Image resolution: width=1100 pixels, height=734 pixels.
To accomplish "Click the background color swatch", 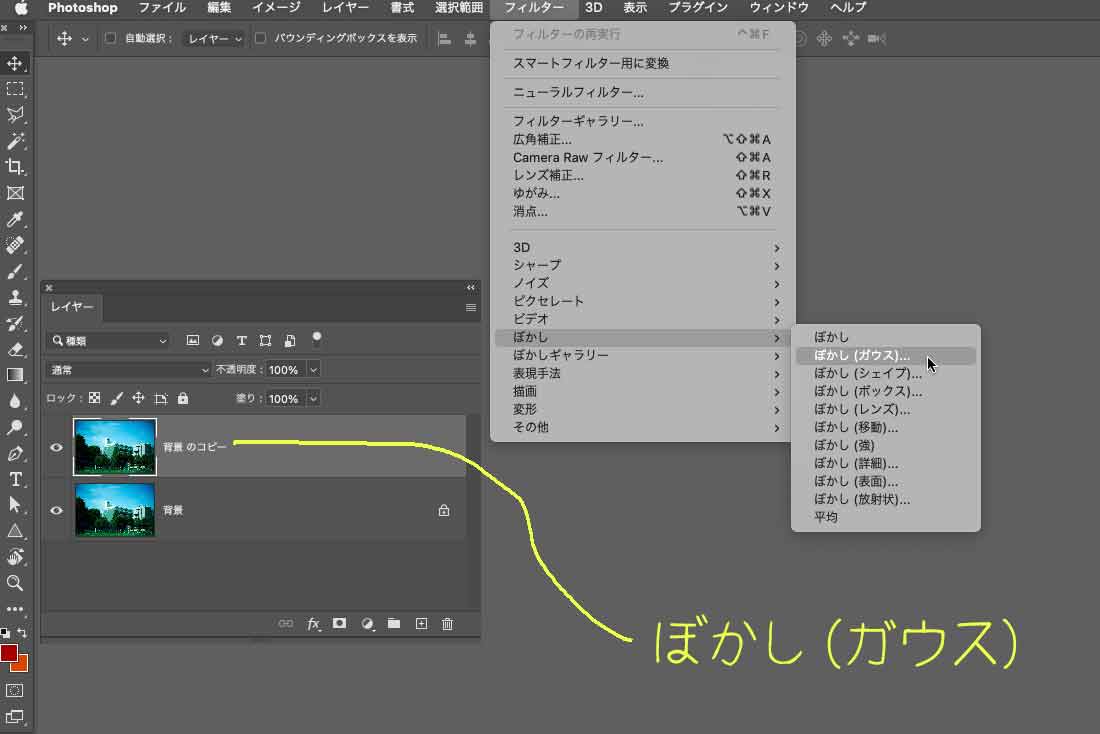I will [x=22, y=665].
